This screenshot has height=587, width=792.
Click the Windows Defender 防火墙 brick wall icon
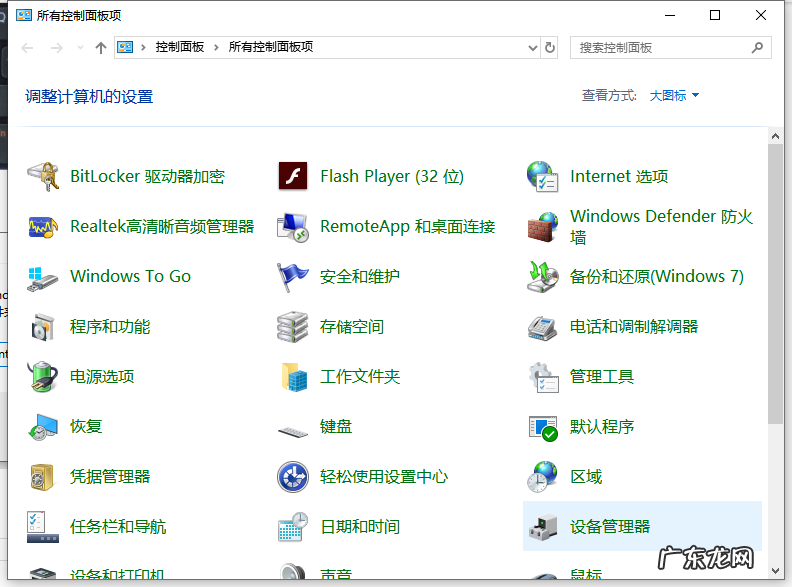coord(542,227)
